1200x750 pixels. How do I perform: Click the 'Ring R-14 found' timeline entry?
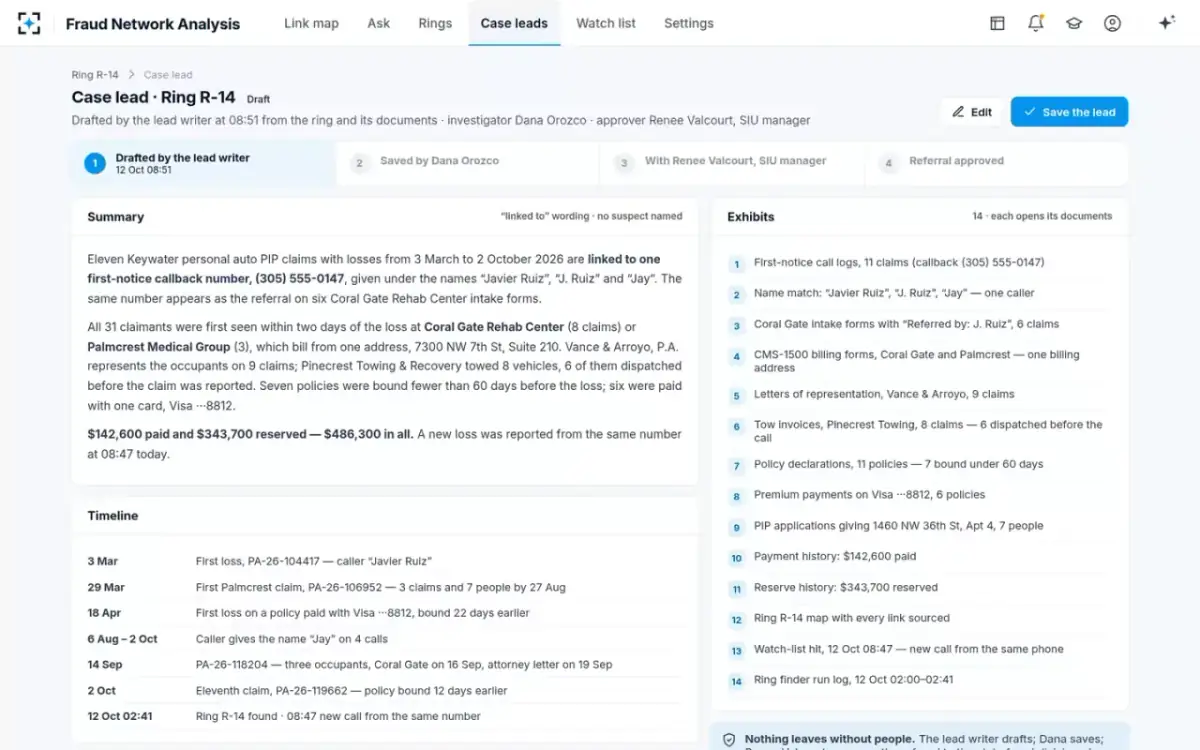tap(385, 717)
